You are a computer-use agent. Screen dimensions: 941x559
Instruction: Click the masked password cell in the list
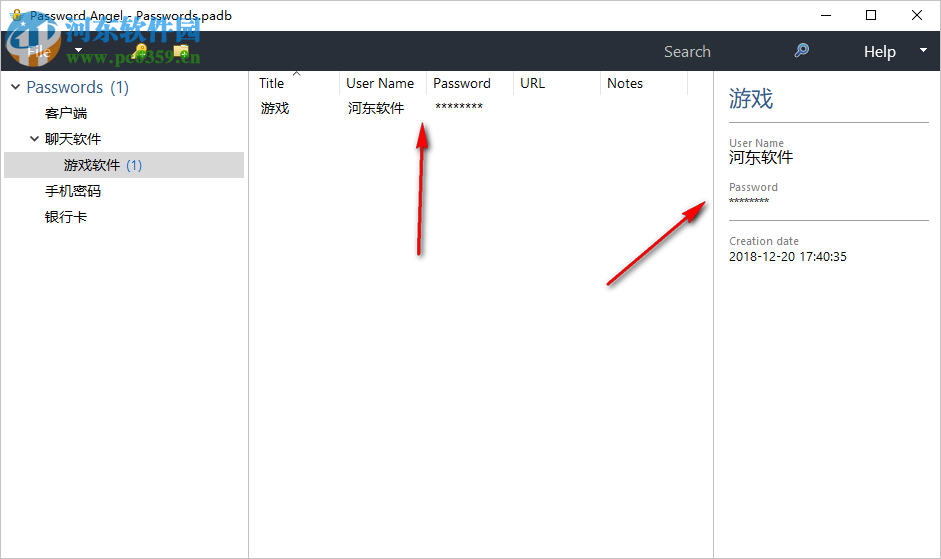(x=459, y=107)
